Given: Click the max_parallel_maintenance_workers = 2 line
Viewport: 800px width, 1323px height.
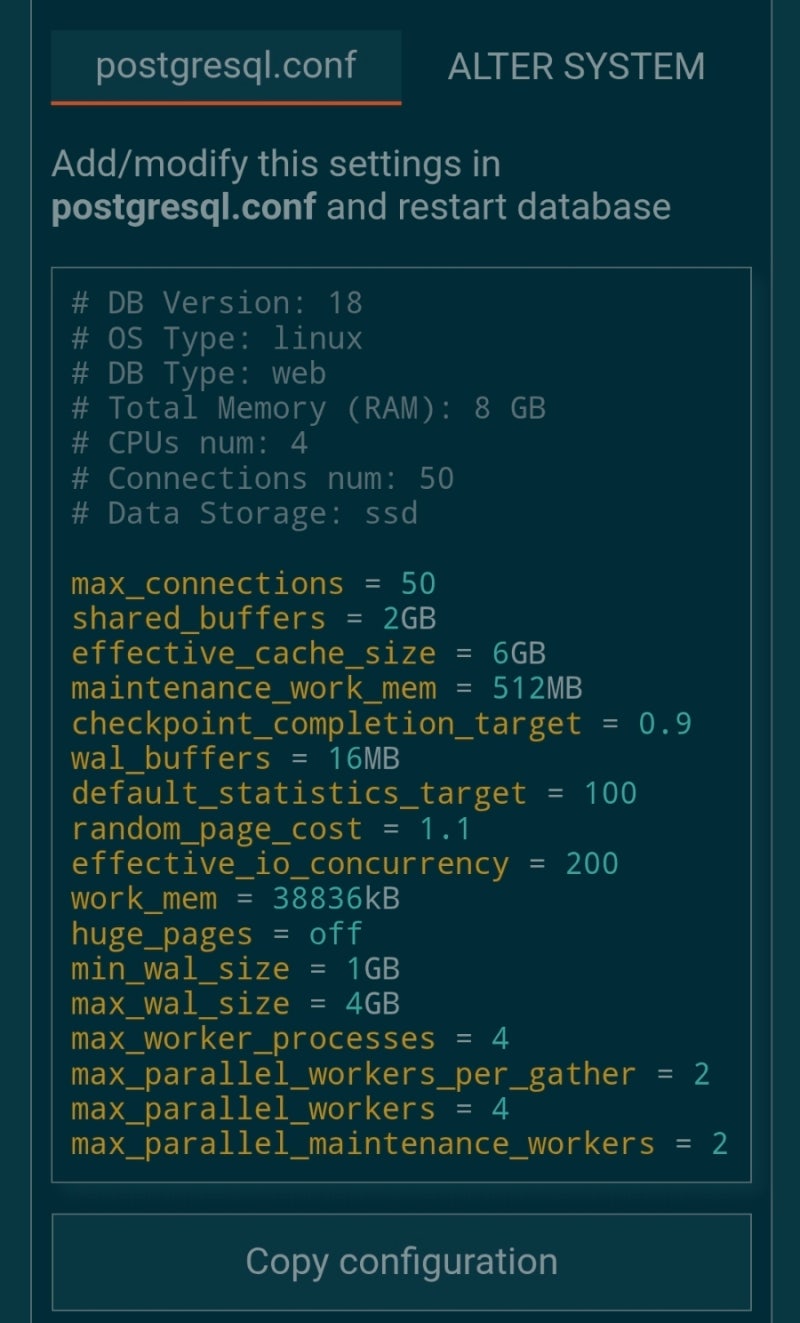Looking at the screenshot, I should (399, 1144).
